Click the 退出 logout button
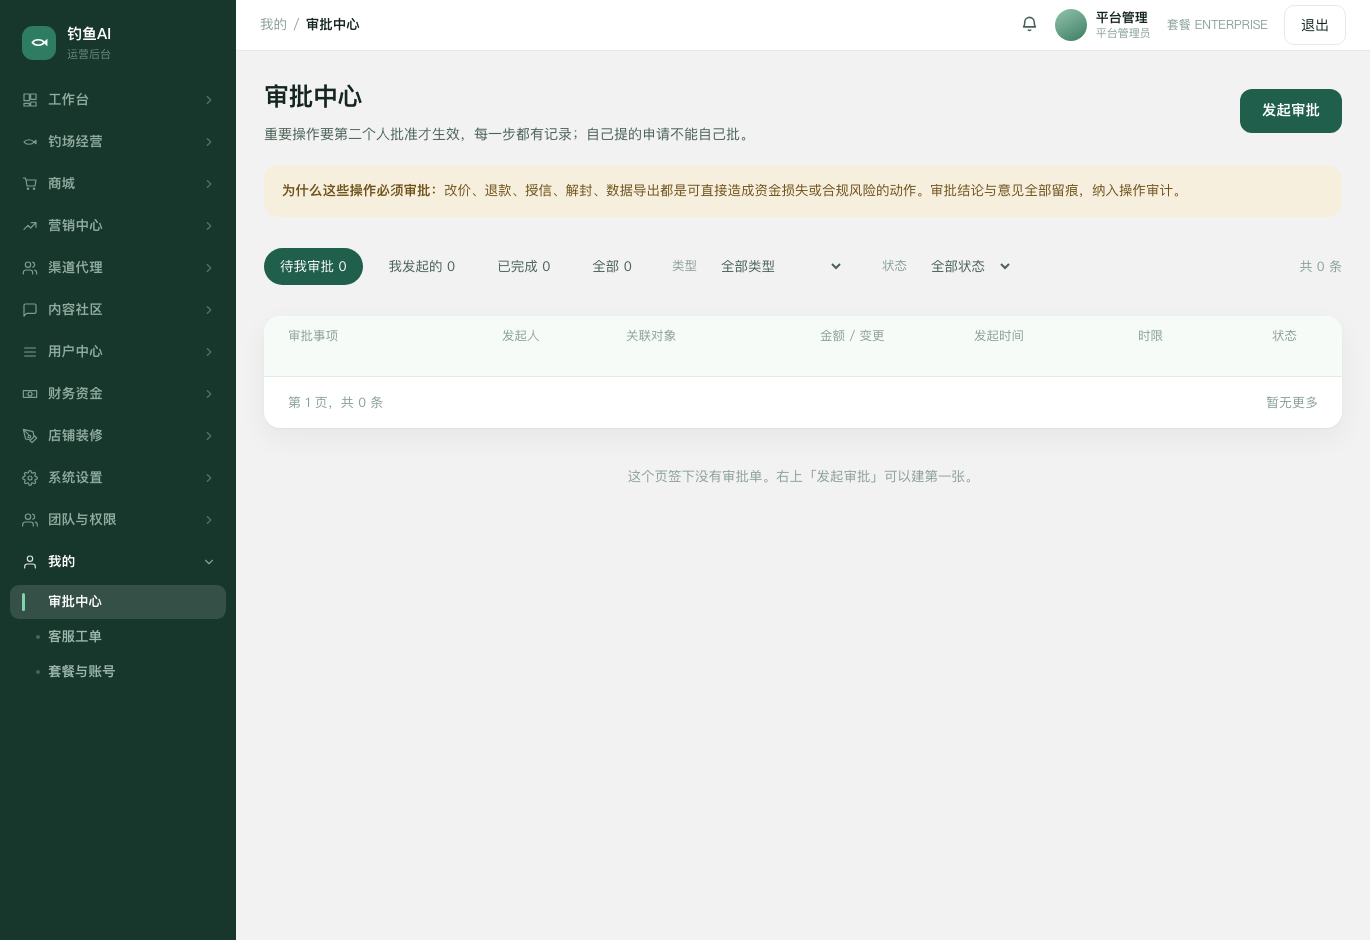The image size is (1370, 940). (x=1315, y=25)
